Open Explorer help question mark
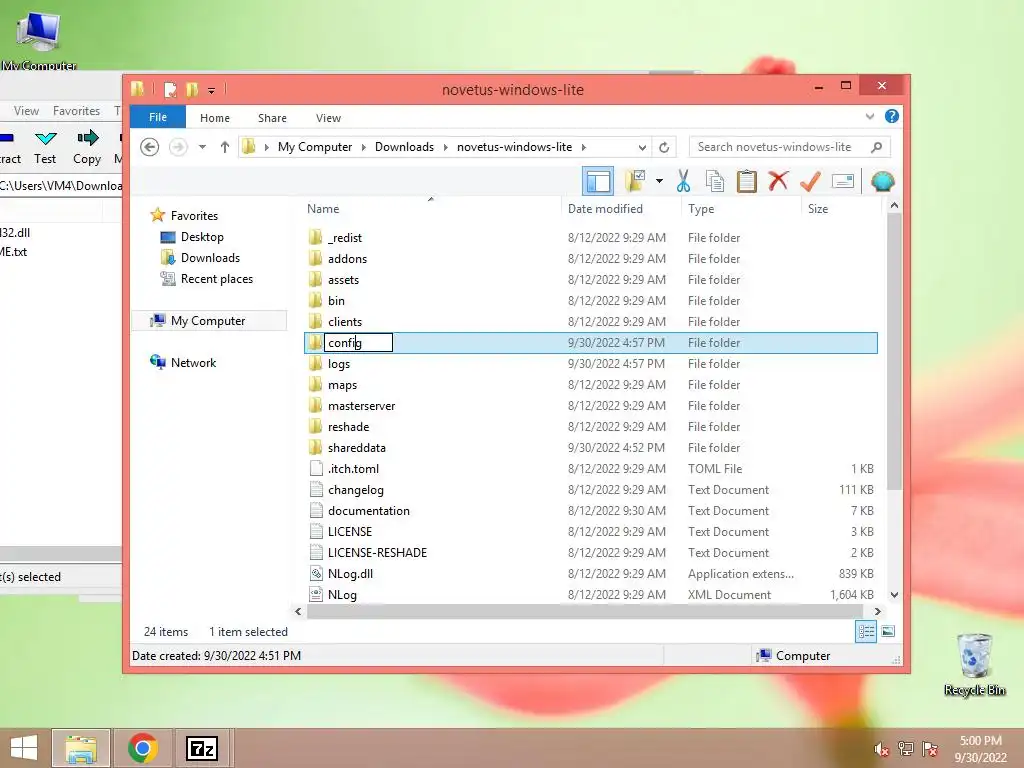Screen dimensions: 1024x768 [x=891, y=116]
